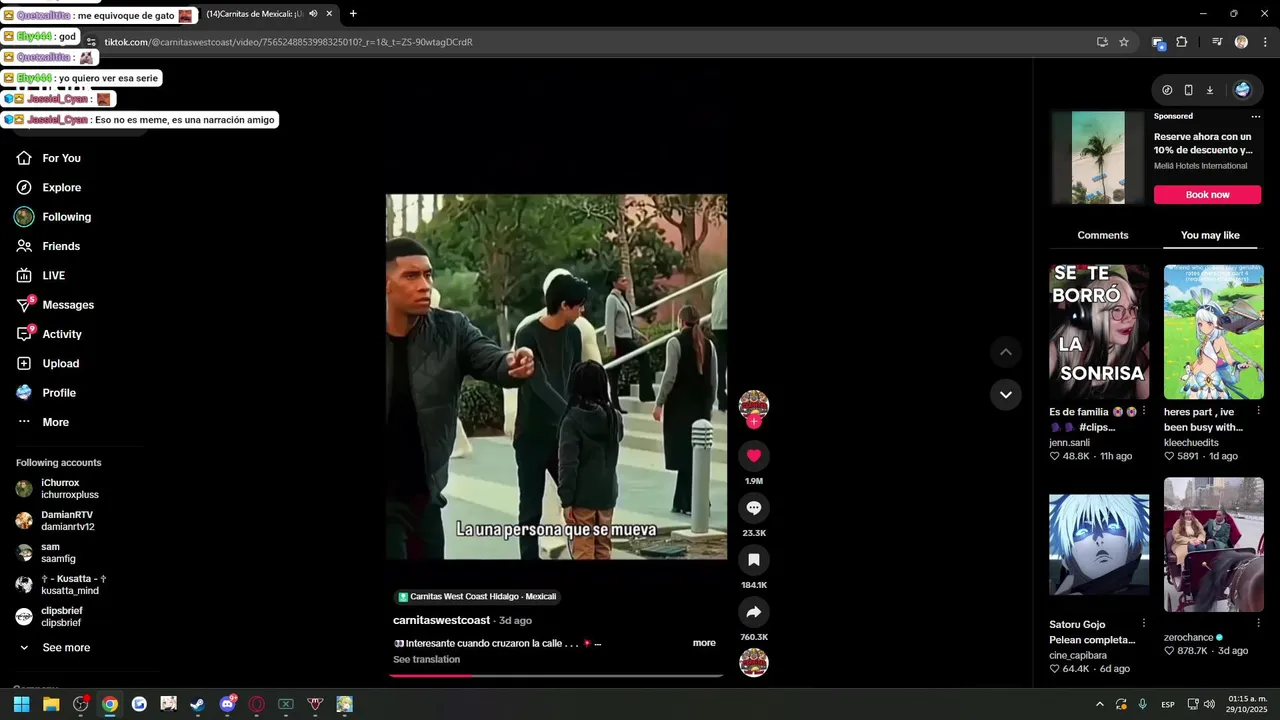Like the video with heart icon
The width and height of the screenshot is (1280, 720).
click(754, 456)
